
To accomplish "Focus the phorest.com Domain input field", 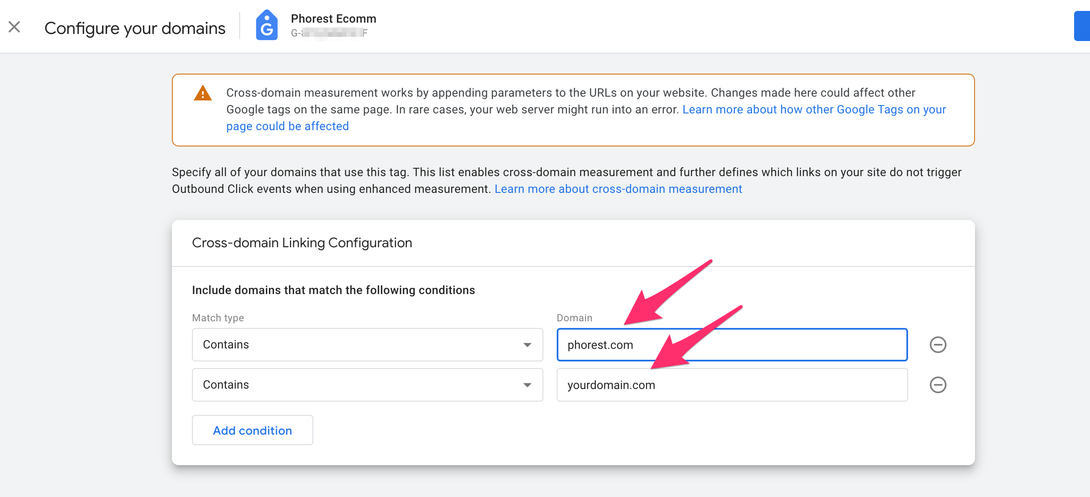I will pyautogui.click(x=731, y=345).
